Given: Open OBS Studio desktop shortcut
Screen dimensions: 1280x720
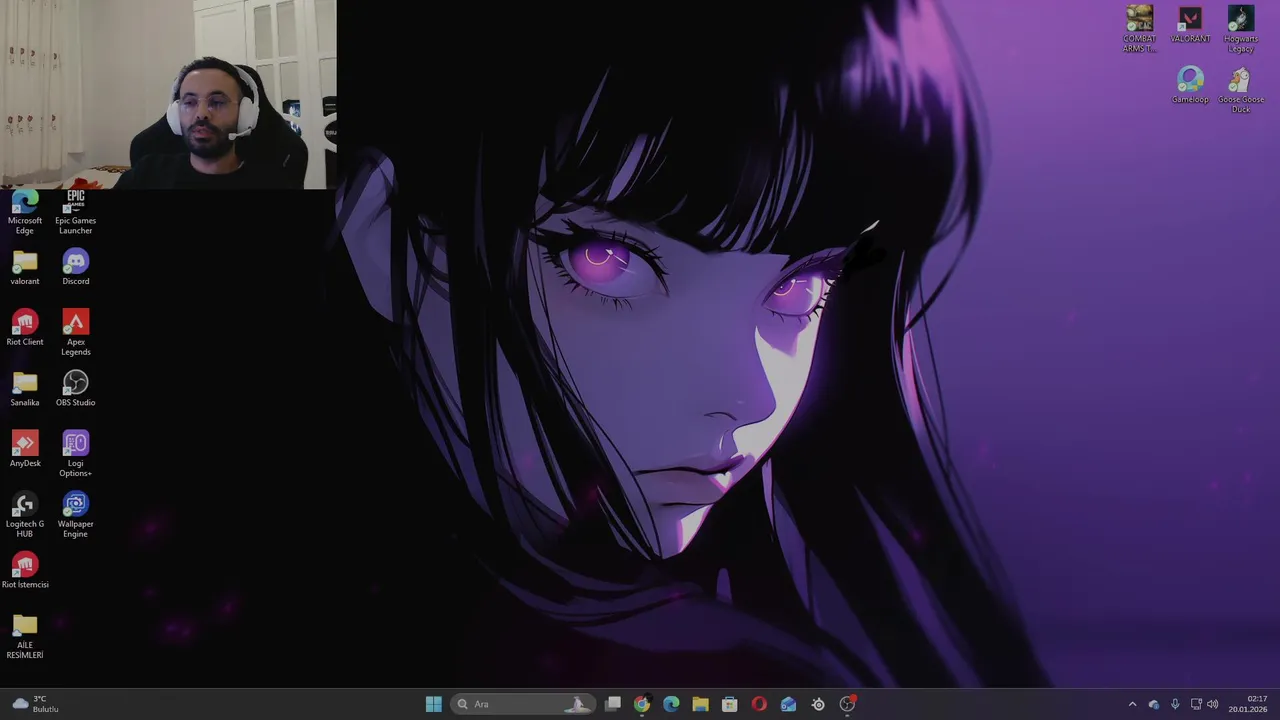Looking at the screenshot, I should point(75,389).
